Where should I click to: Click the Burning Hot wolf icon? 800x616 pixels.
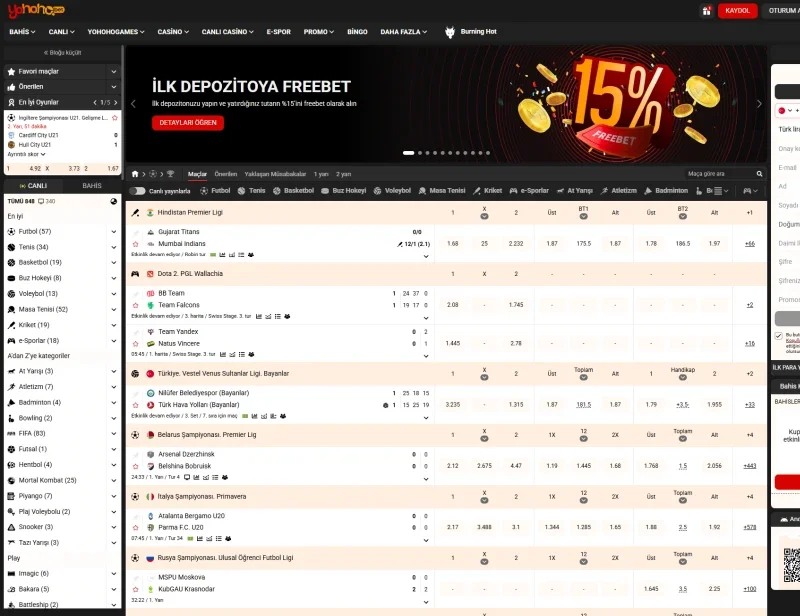coord(449,32)
